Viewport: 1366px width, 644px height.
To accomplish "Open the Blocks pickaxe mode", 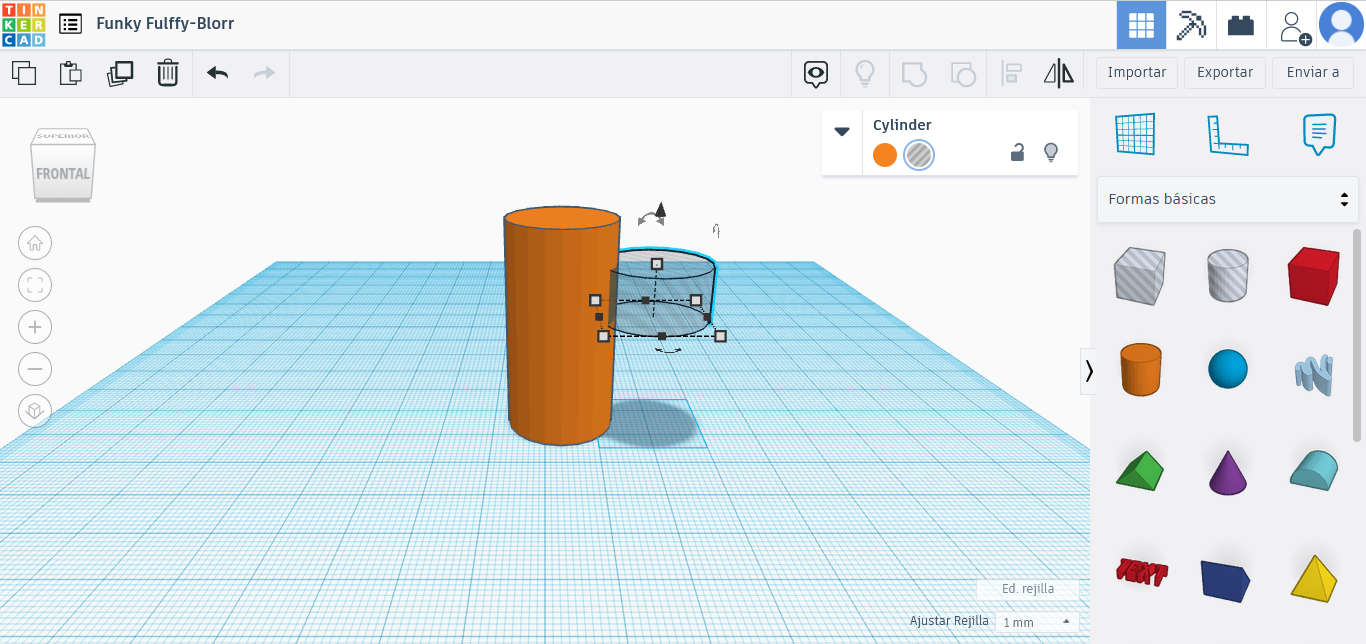I will point(1191,25).
